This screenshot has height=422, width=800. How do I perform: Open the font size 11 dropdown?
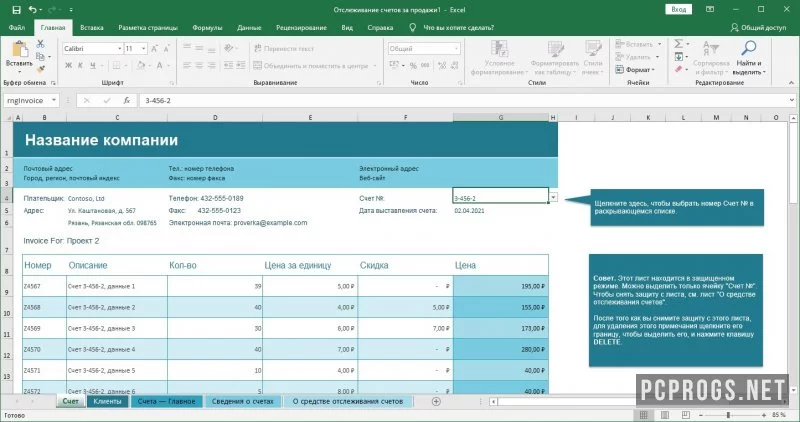[144, 48]
